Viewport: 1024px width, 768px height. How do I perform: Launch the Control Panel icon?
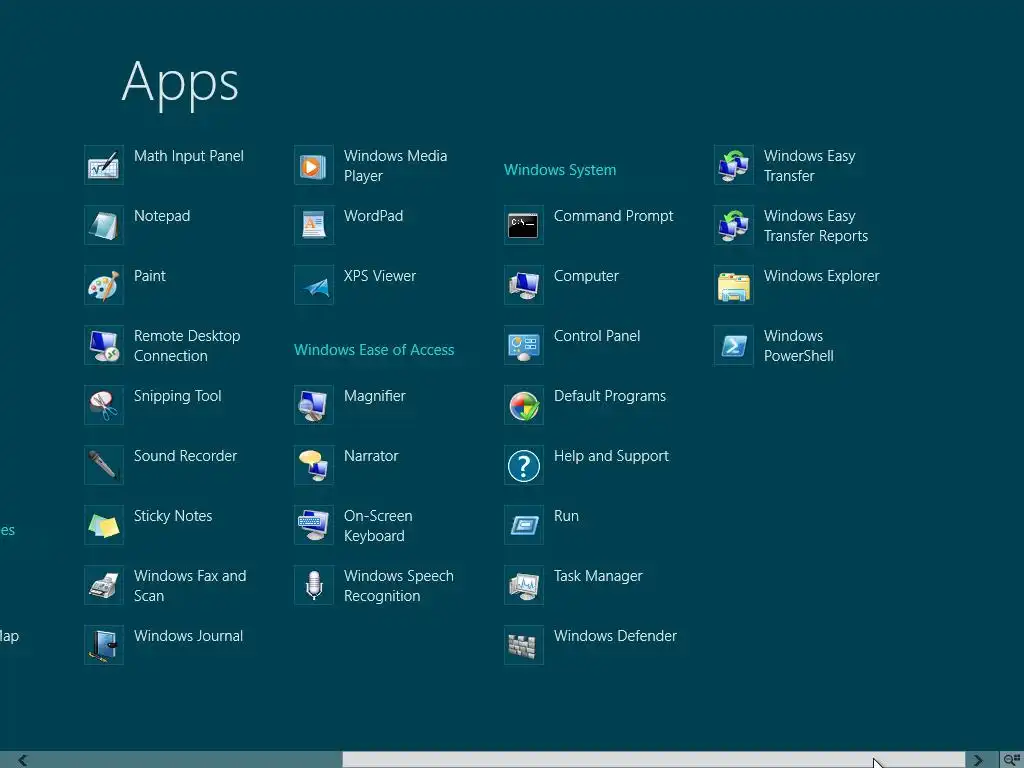pos(524,345)
